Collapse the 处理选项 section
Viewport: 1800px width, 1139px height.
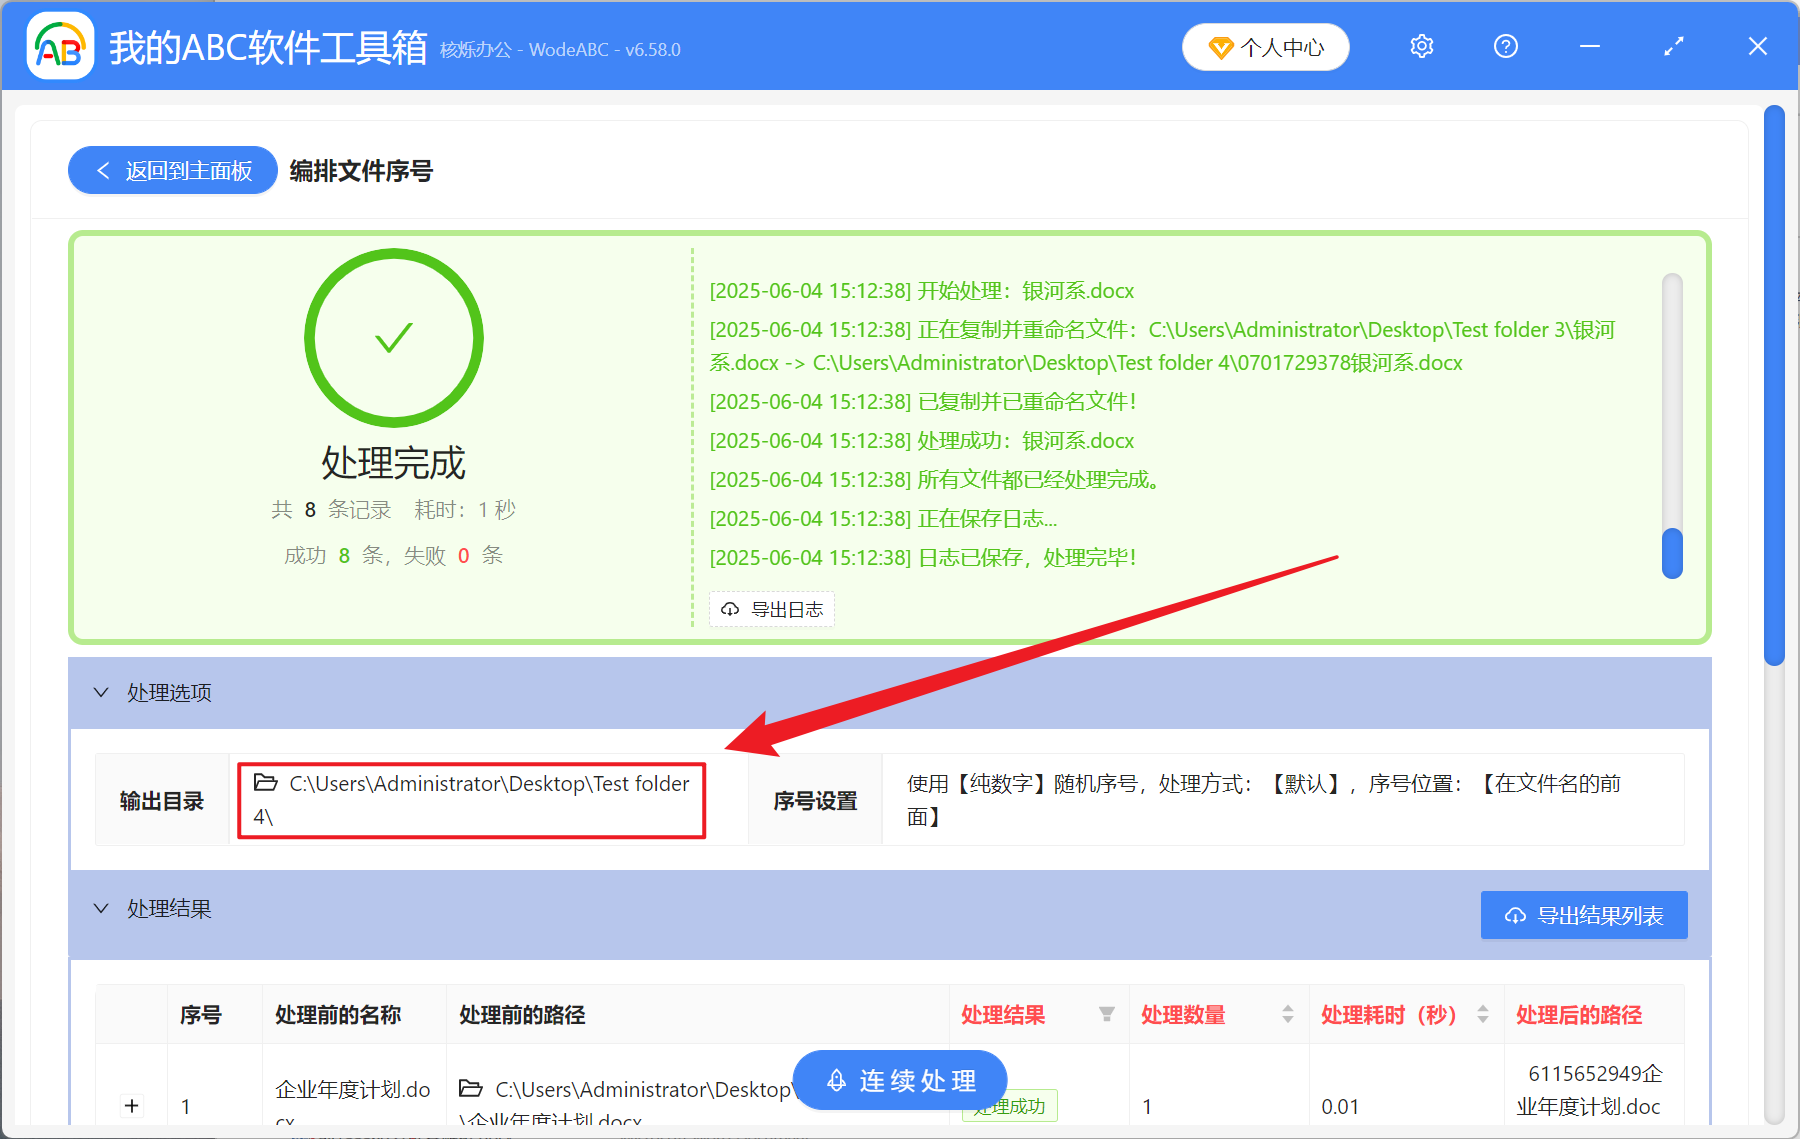[100, 692]
